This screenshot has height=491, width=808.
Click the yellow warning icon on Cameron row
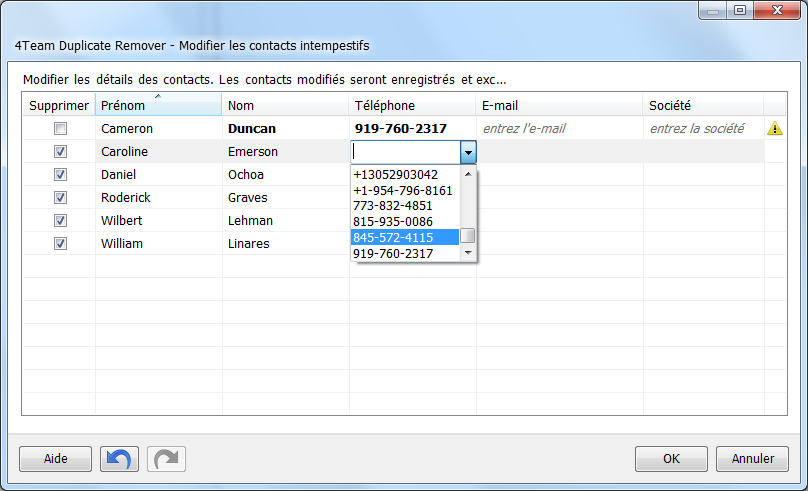pos(774,129)
